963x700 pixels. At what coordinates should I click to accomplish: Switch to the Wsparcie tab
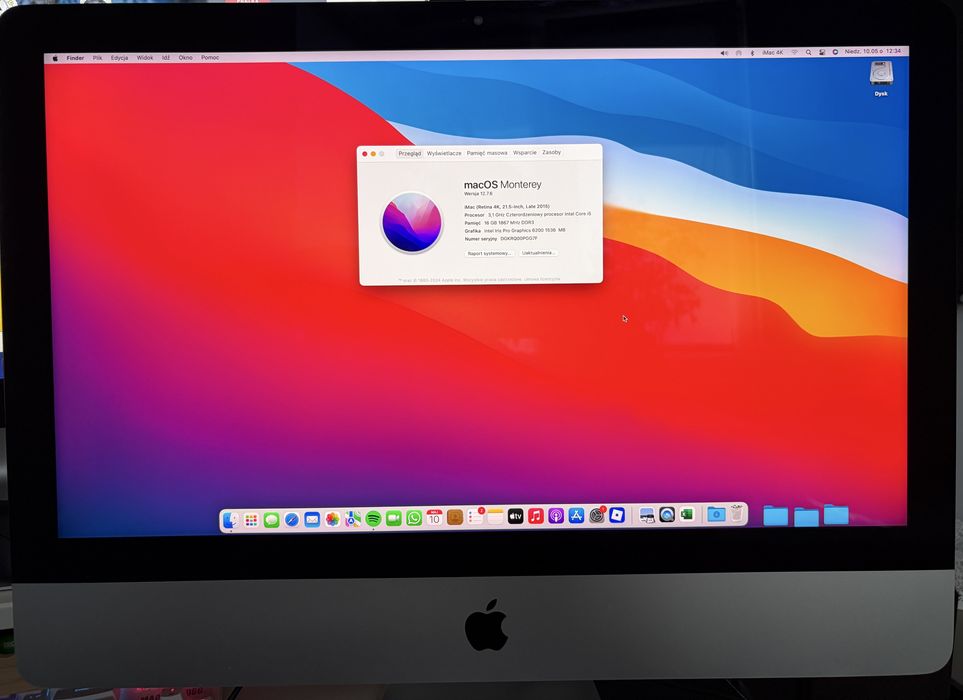point(524,152)
